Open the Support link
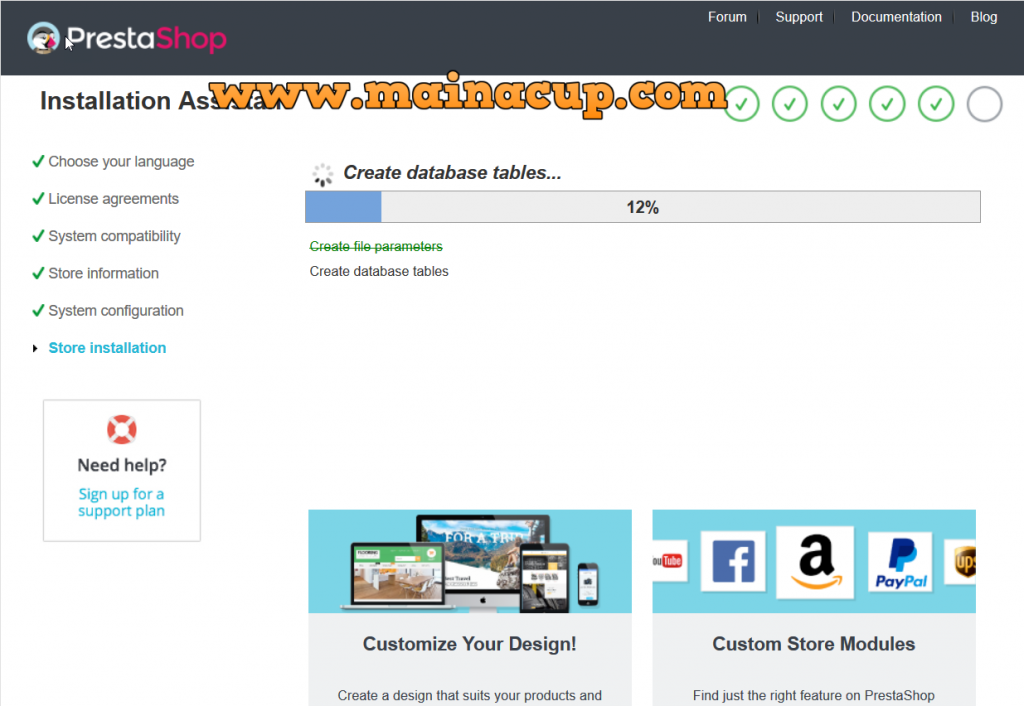 coord(799,17)
